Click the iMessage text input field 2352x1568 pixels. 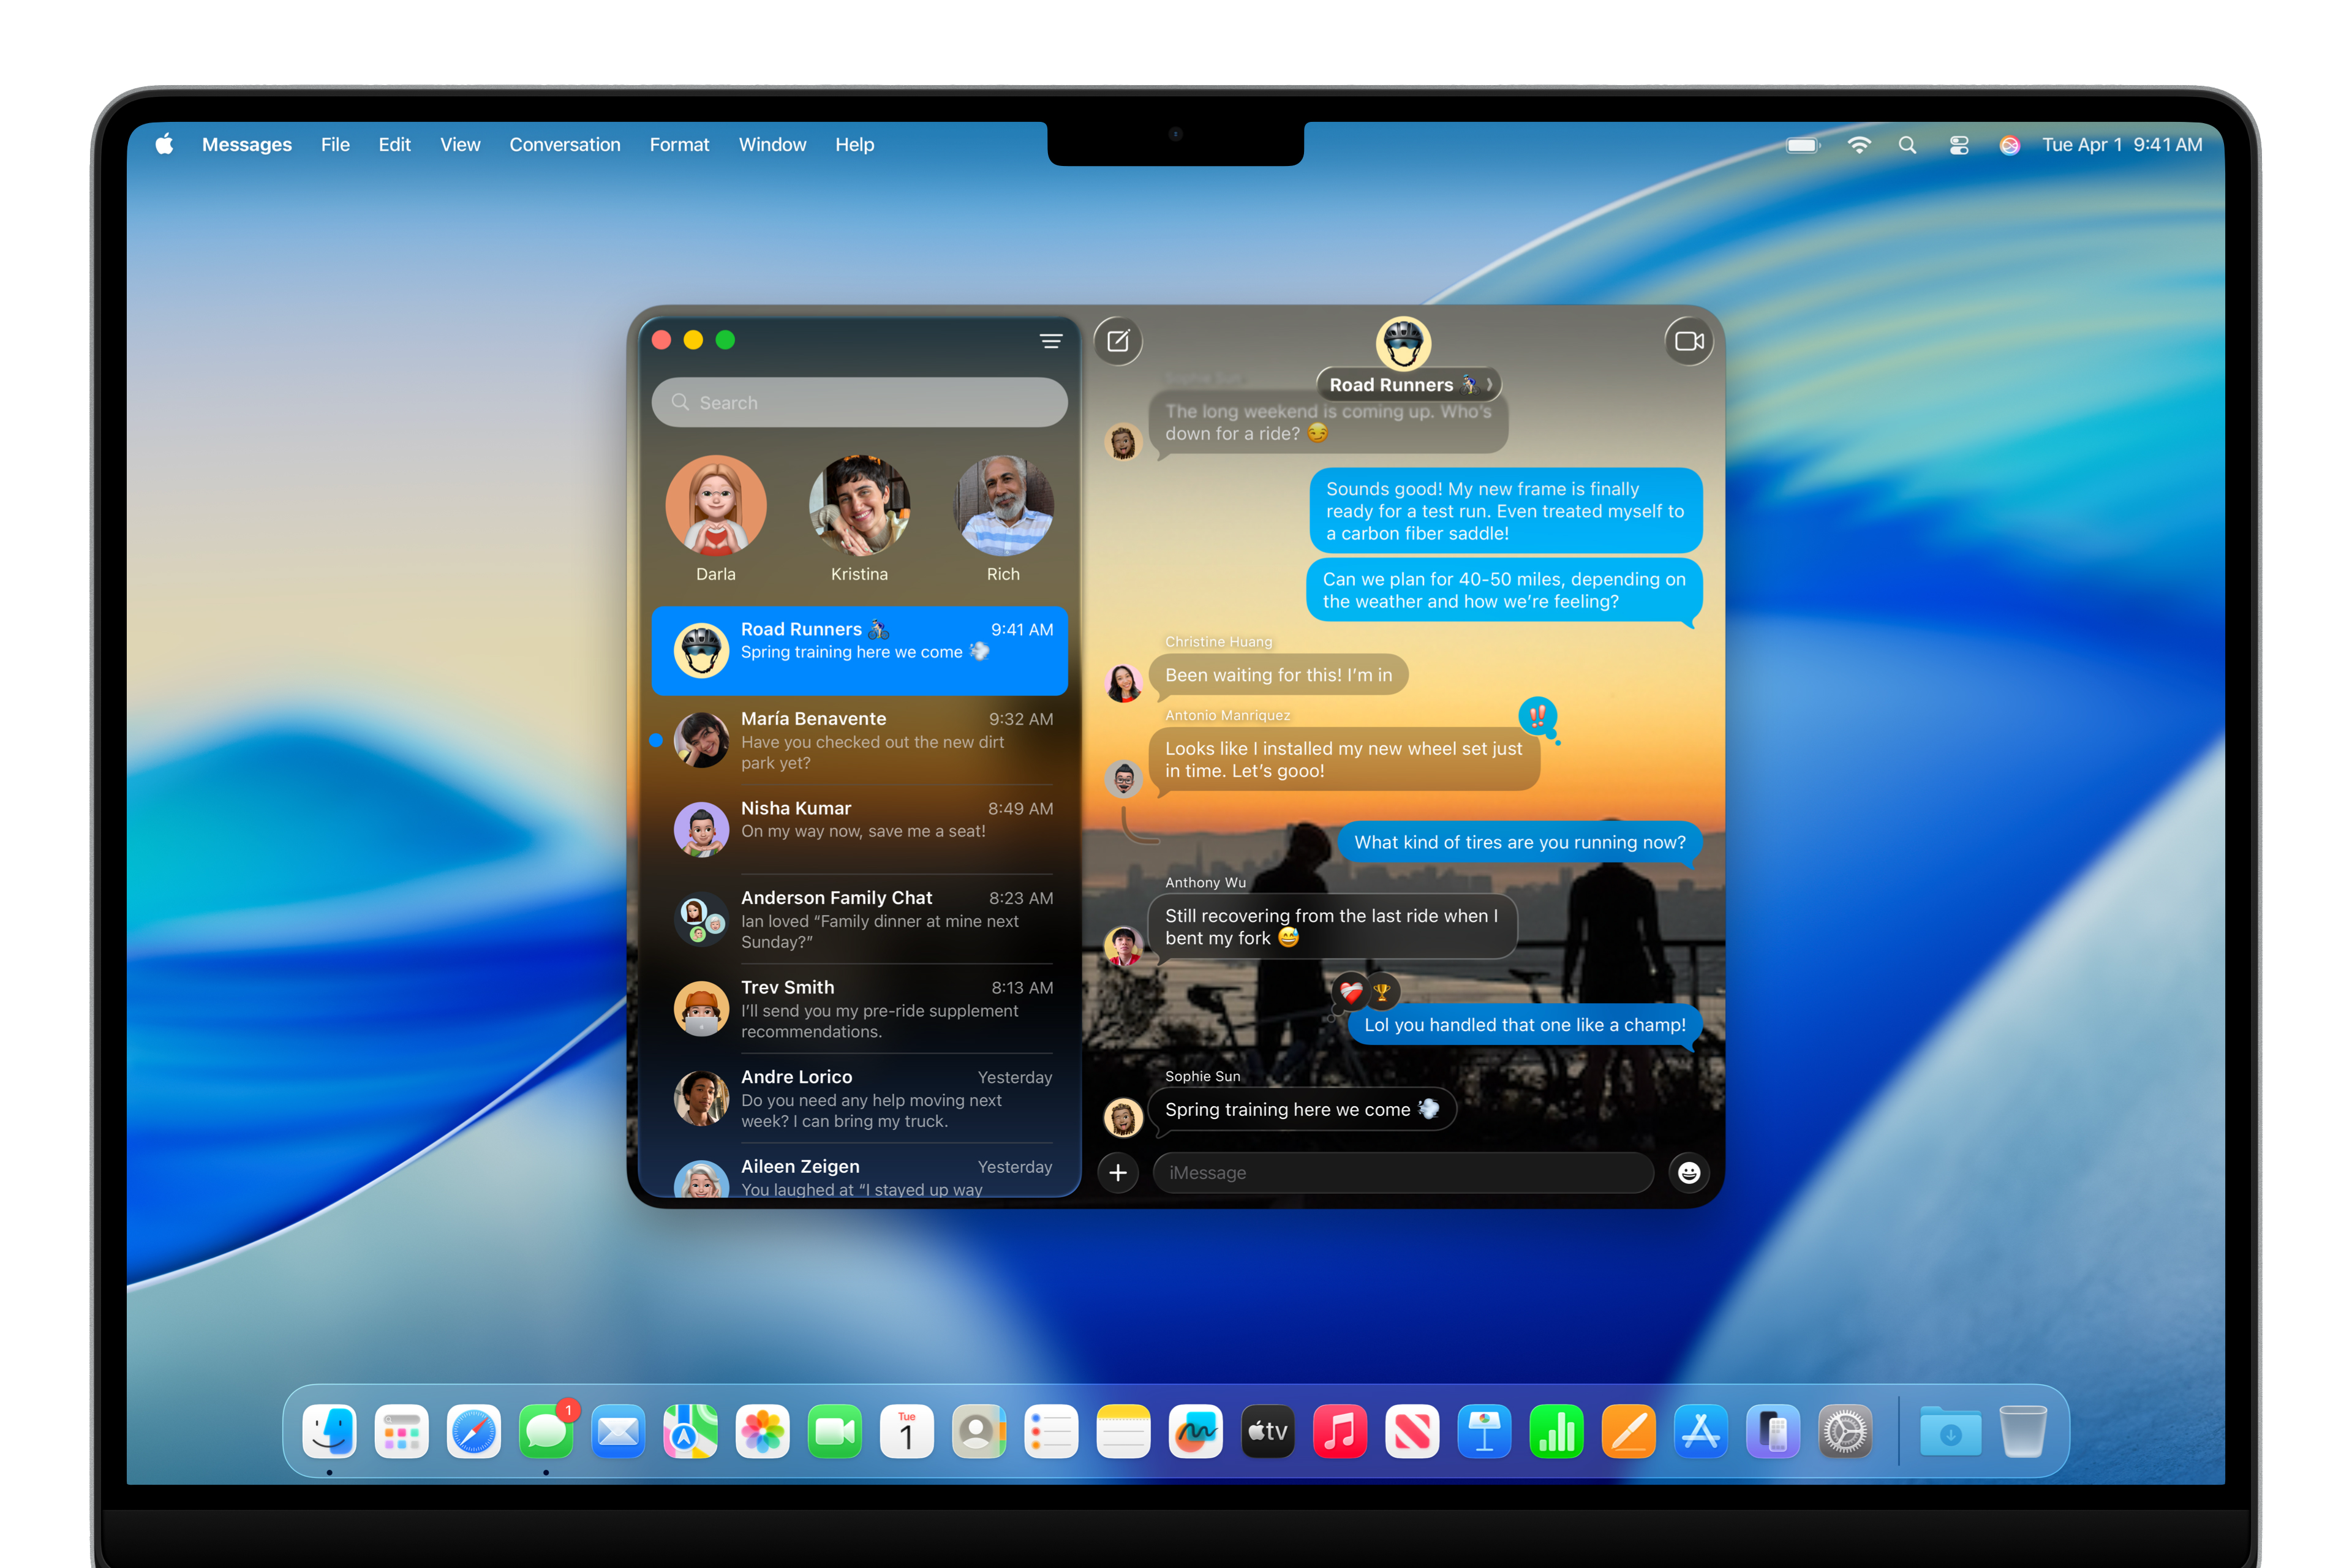[1400, 1172]
